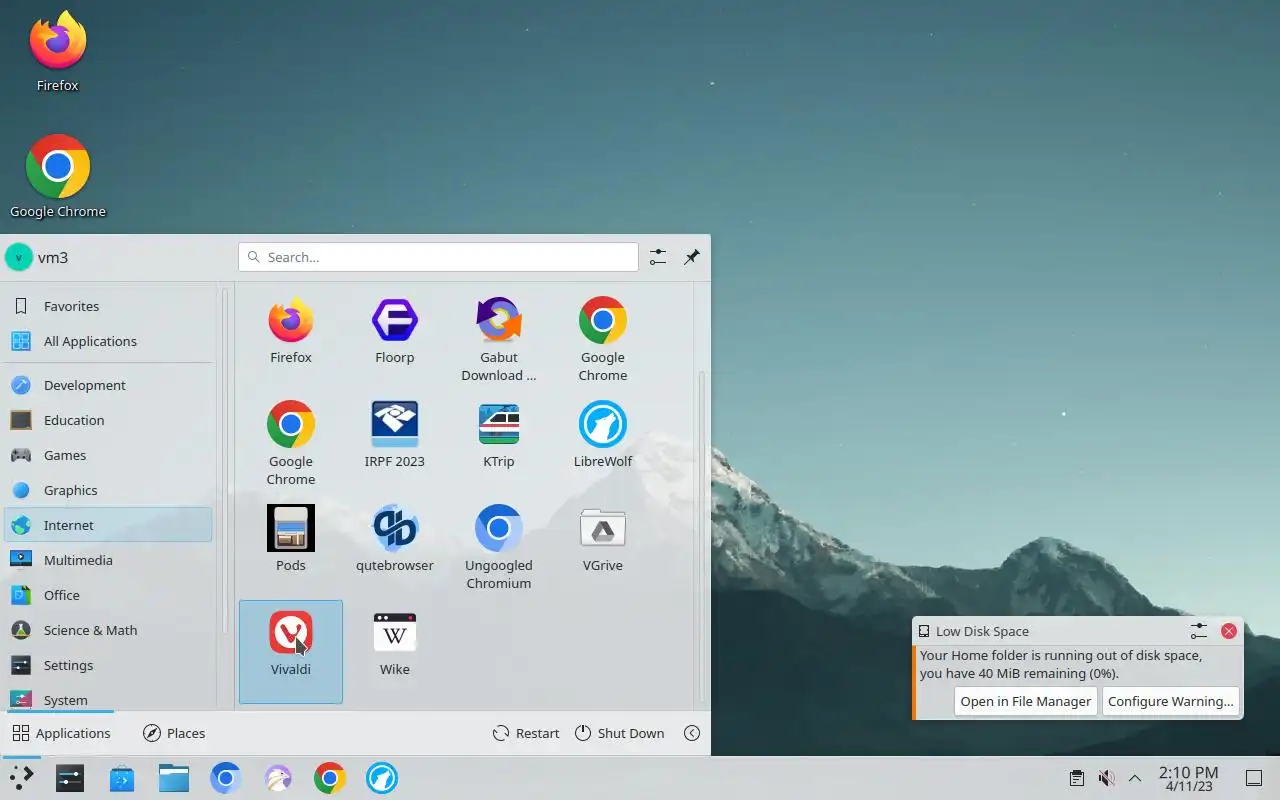1280x800 pixels.
Task: Expand hidden system tray icons arrow
Action: tap(1135, 778)
